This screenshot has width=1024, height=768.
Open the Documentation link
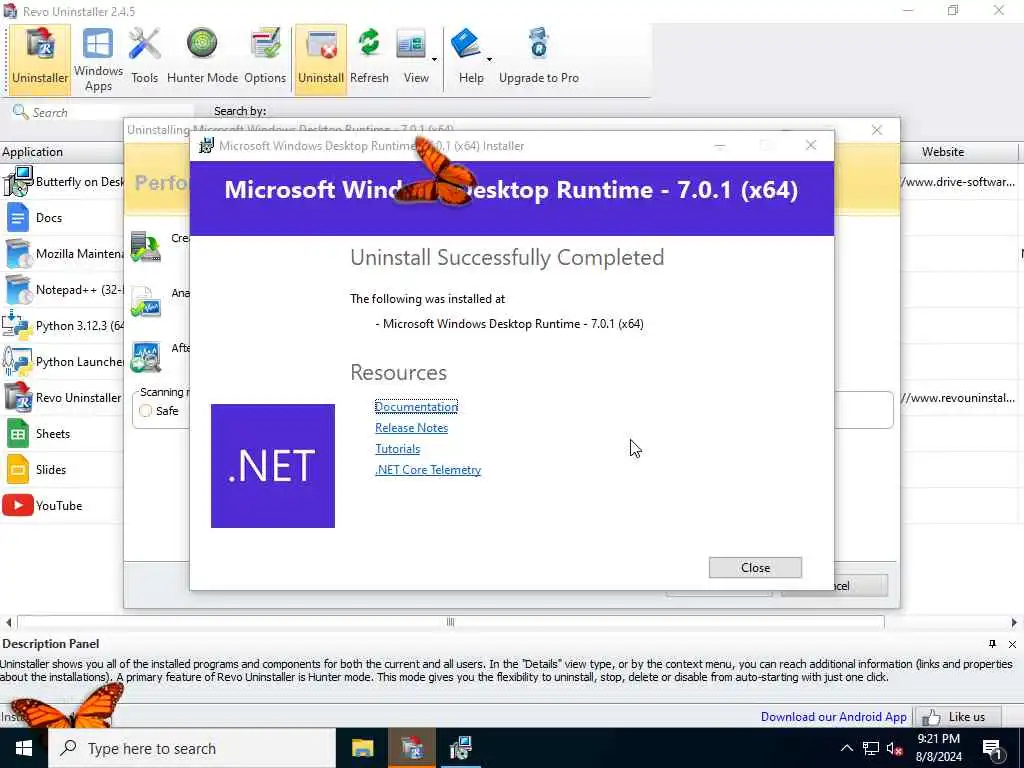coord(416,406)
